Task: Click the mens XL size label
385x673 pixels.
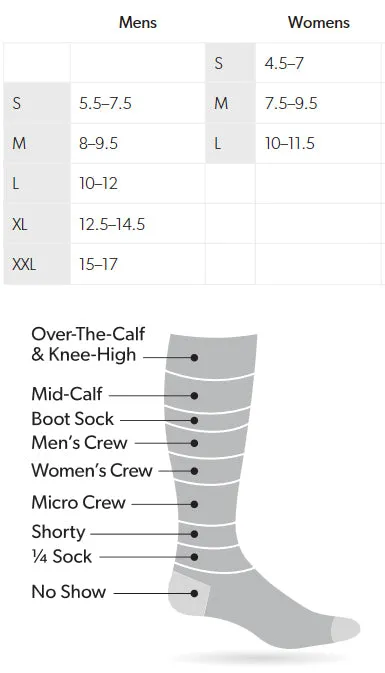Action: point(20,224)
